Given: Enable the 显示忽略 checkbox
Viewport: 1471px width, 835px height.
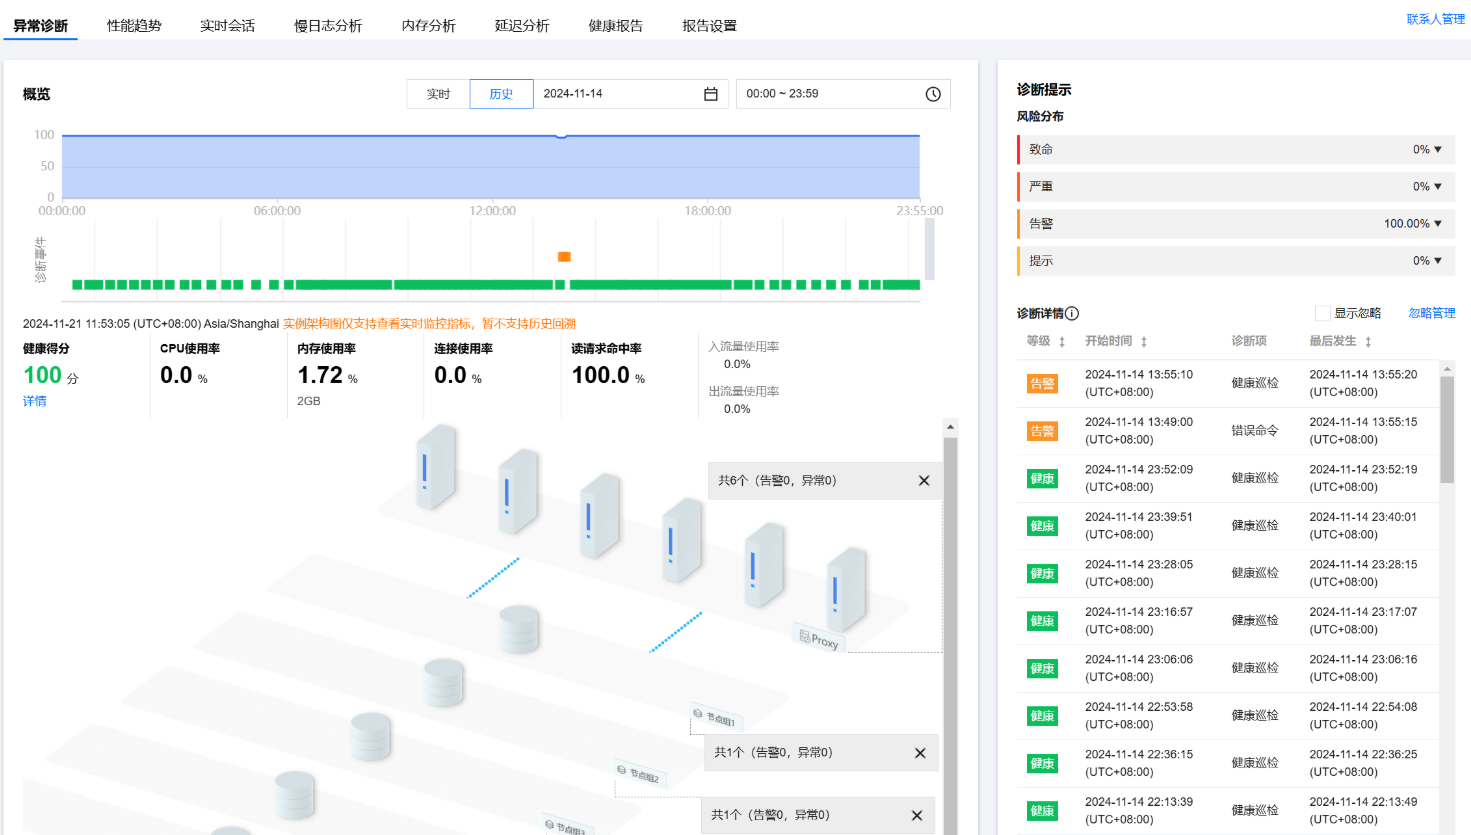Looking at the screenshot, I should pyautogui.click(x=1322, y=313).
